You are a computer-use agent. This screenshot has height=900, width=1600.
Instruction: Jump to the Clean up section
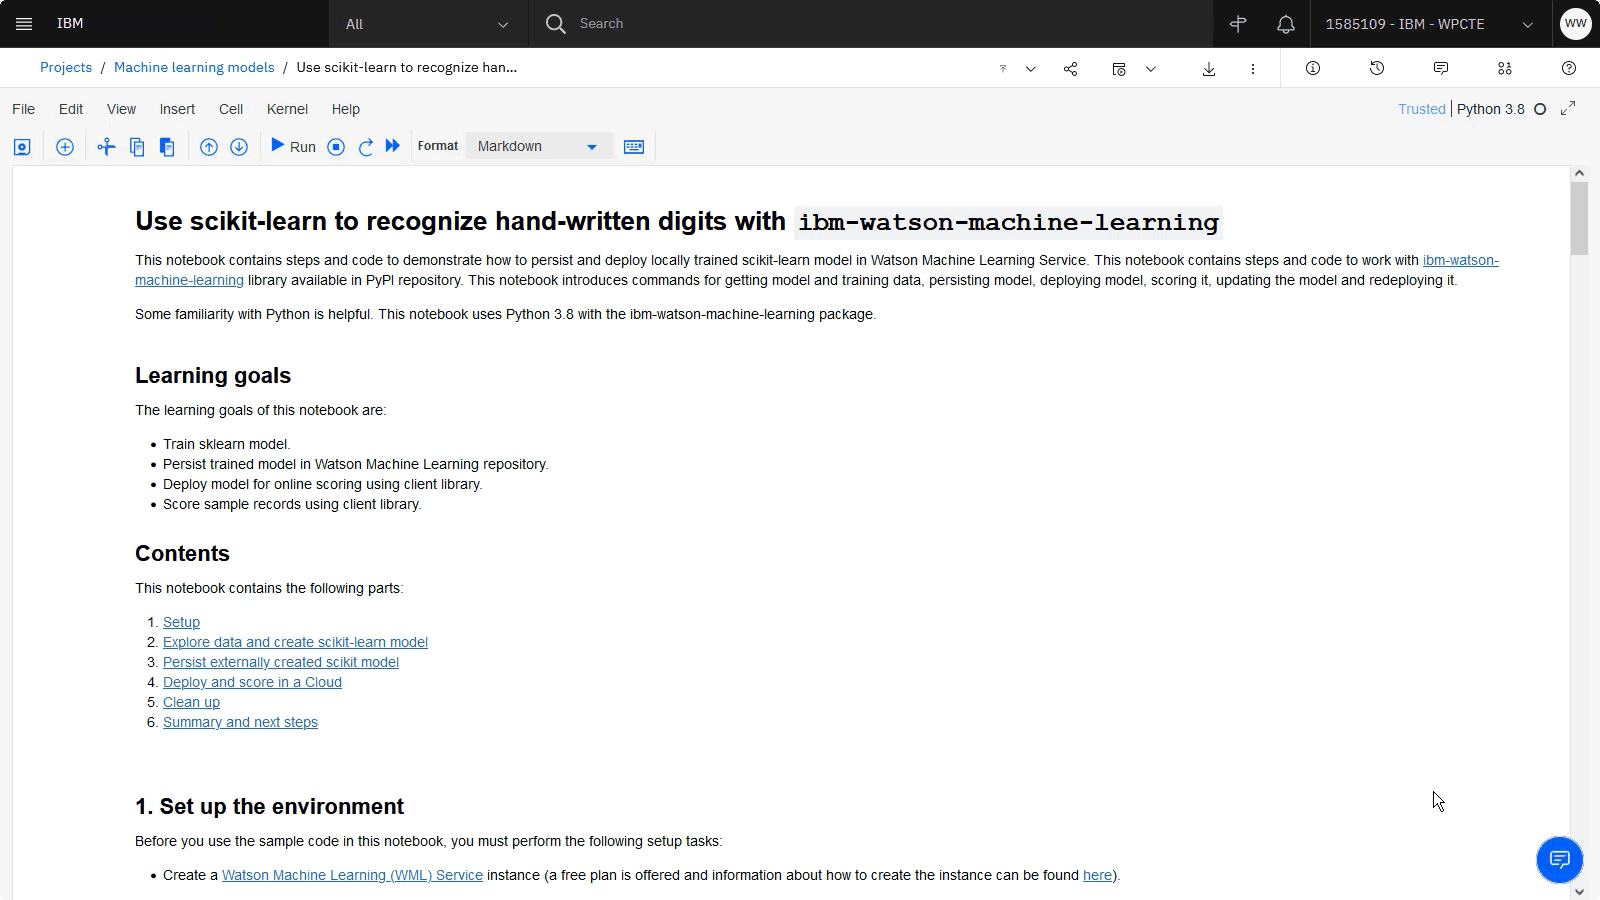tap(191, 702)
